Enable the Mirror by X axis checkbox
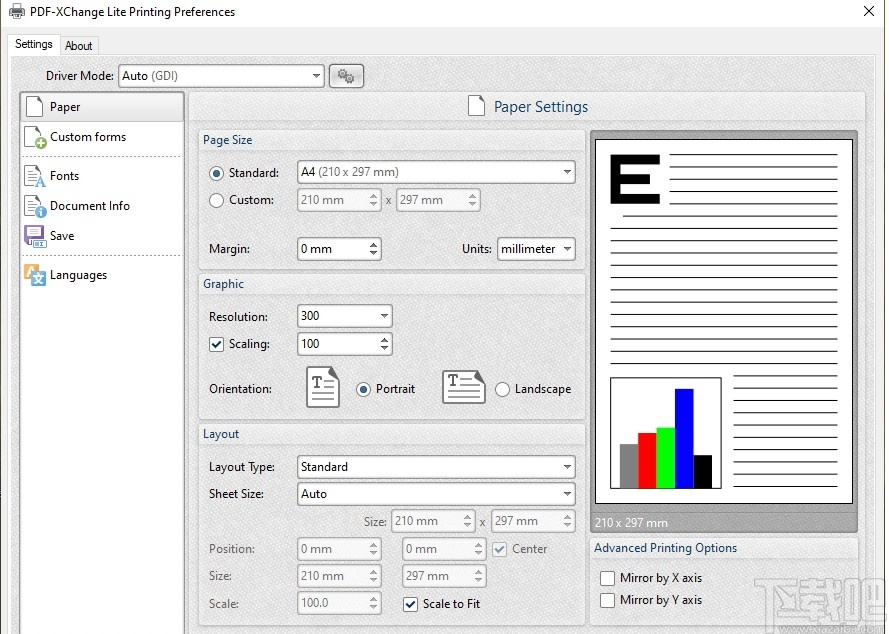The height and width of the screenshot is (634, 889). click(607, 578)
